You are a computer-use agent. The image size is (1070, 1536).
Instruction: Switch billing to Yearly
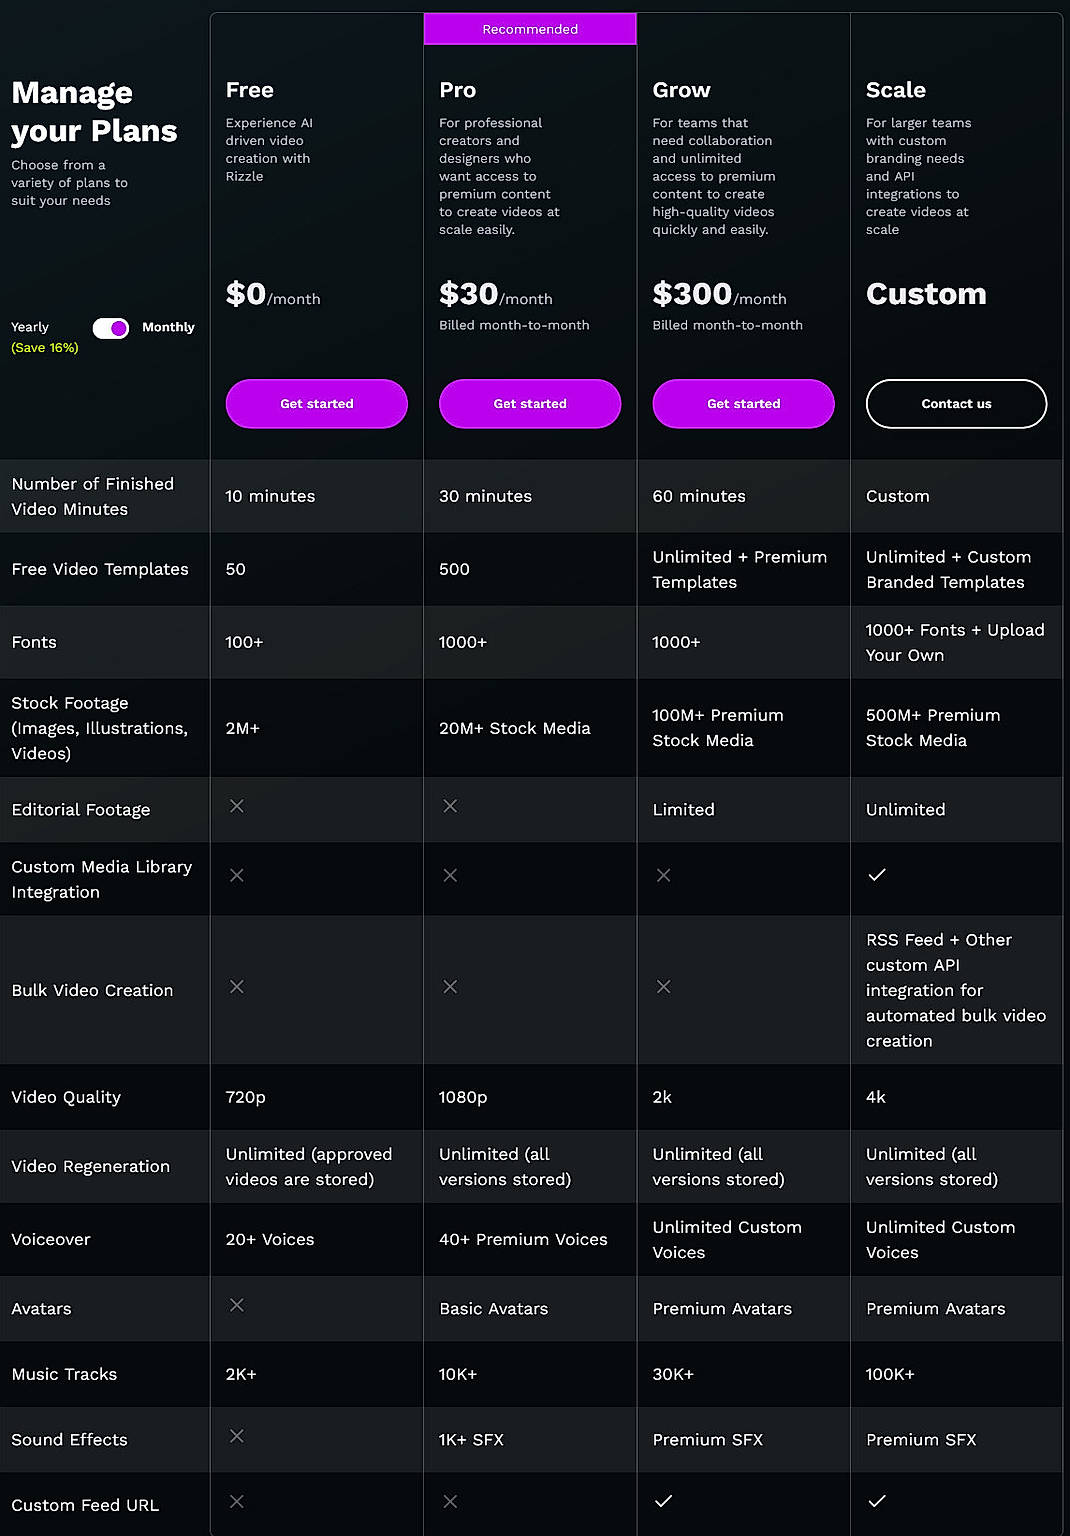coord(30,327)
